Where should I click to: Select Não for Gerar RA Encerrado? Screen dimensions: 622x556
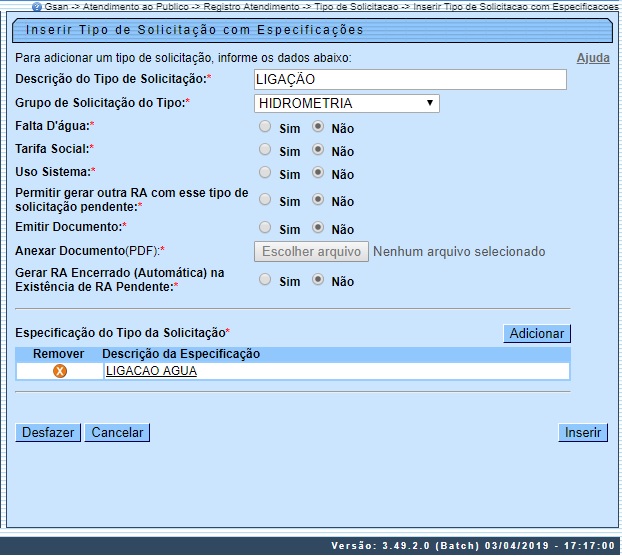coord(318,280)
